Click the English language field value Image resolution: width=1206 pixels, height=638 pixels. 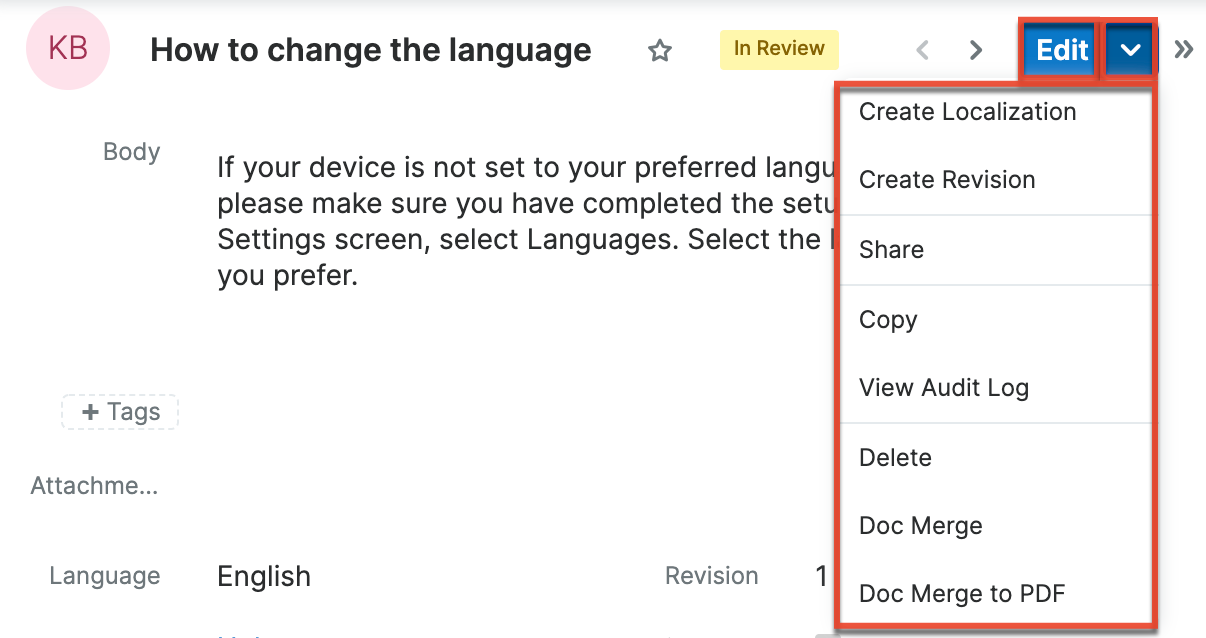(x=264, y=576)
